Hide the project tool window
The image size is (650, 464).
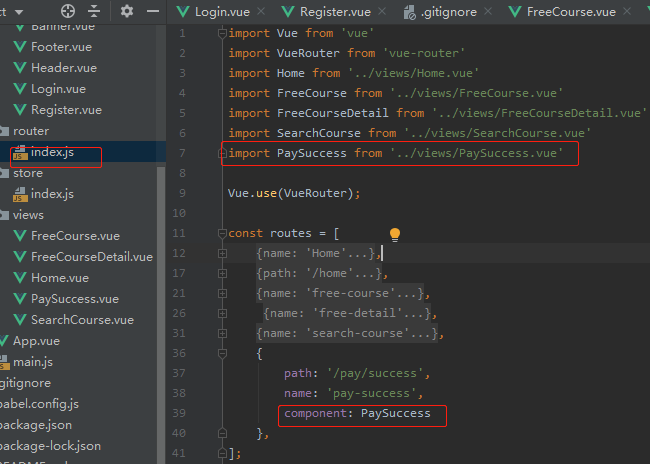coord(152,11)
